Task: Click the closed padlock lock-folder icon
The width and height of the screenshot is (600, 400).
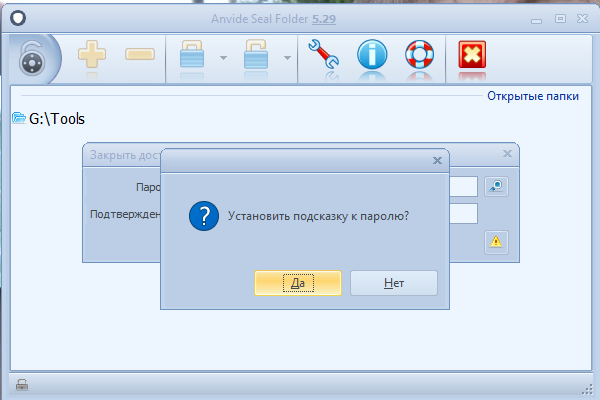Action: point(193,56)
